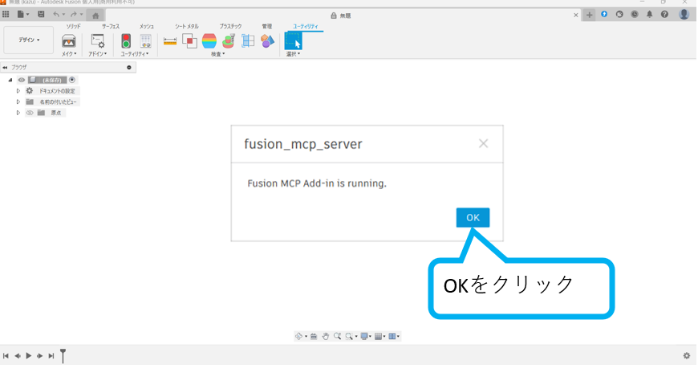698x365 pixels.
Task: Switch to the ソリッド tab
Action: click(73, 26)
